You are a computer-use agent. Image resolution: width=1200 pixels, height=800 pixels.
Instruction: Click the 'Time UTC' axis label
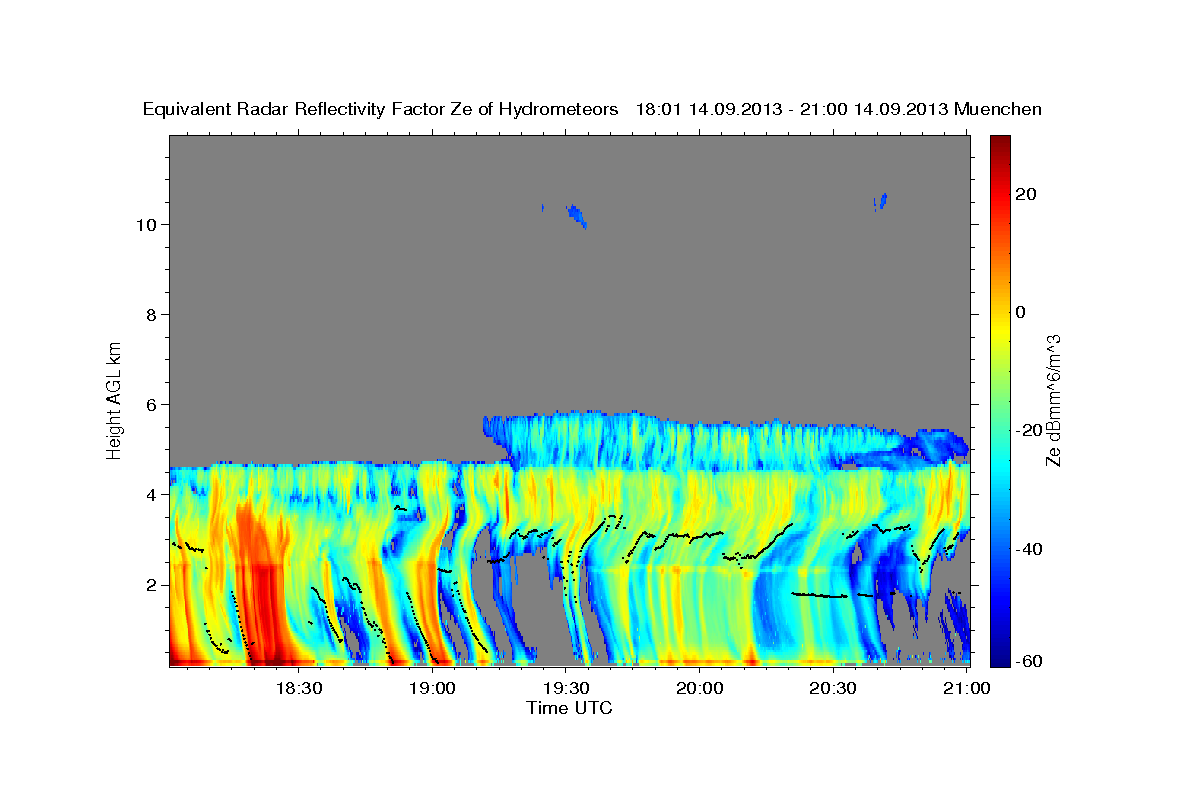569,708
